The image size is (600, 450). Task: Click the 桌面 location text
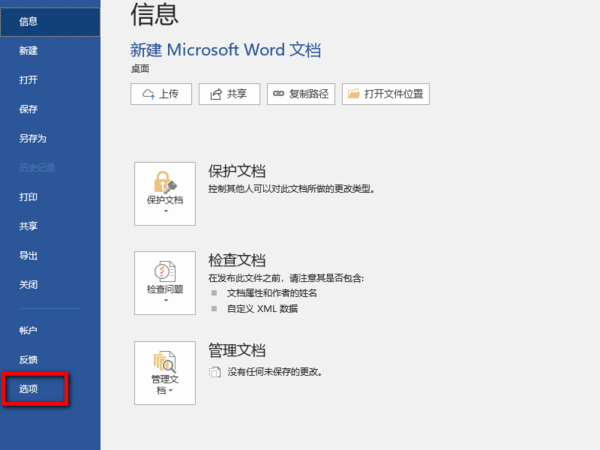tap(140, 69)
